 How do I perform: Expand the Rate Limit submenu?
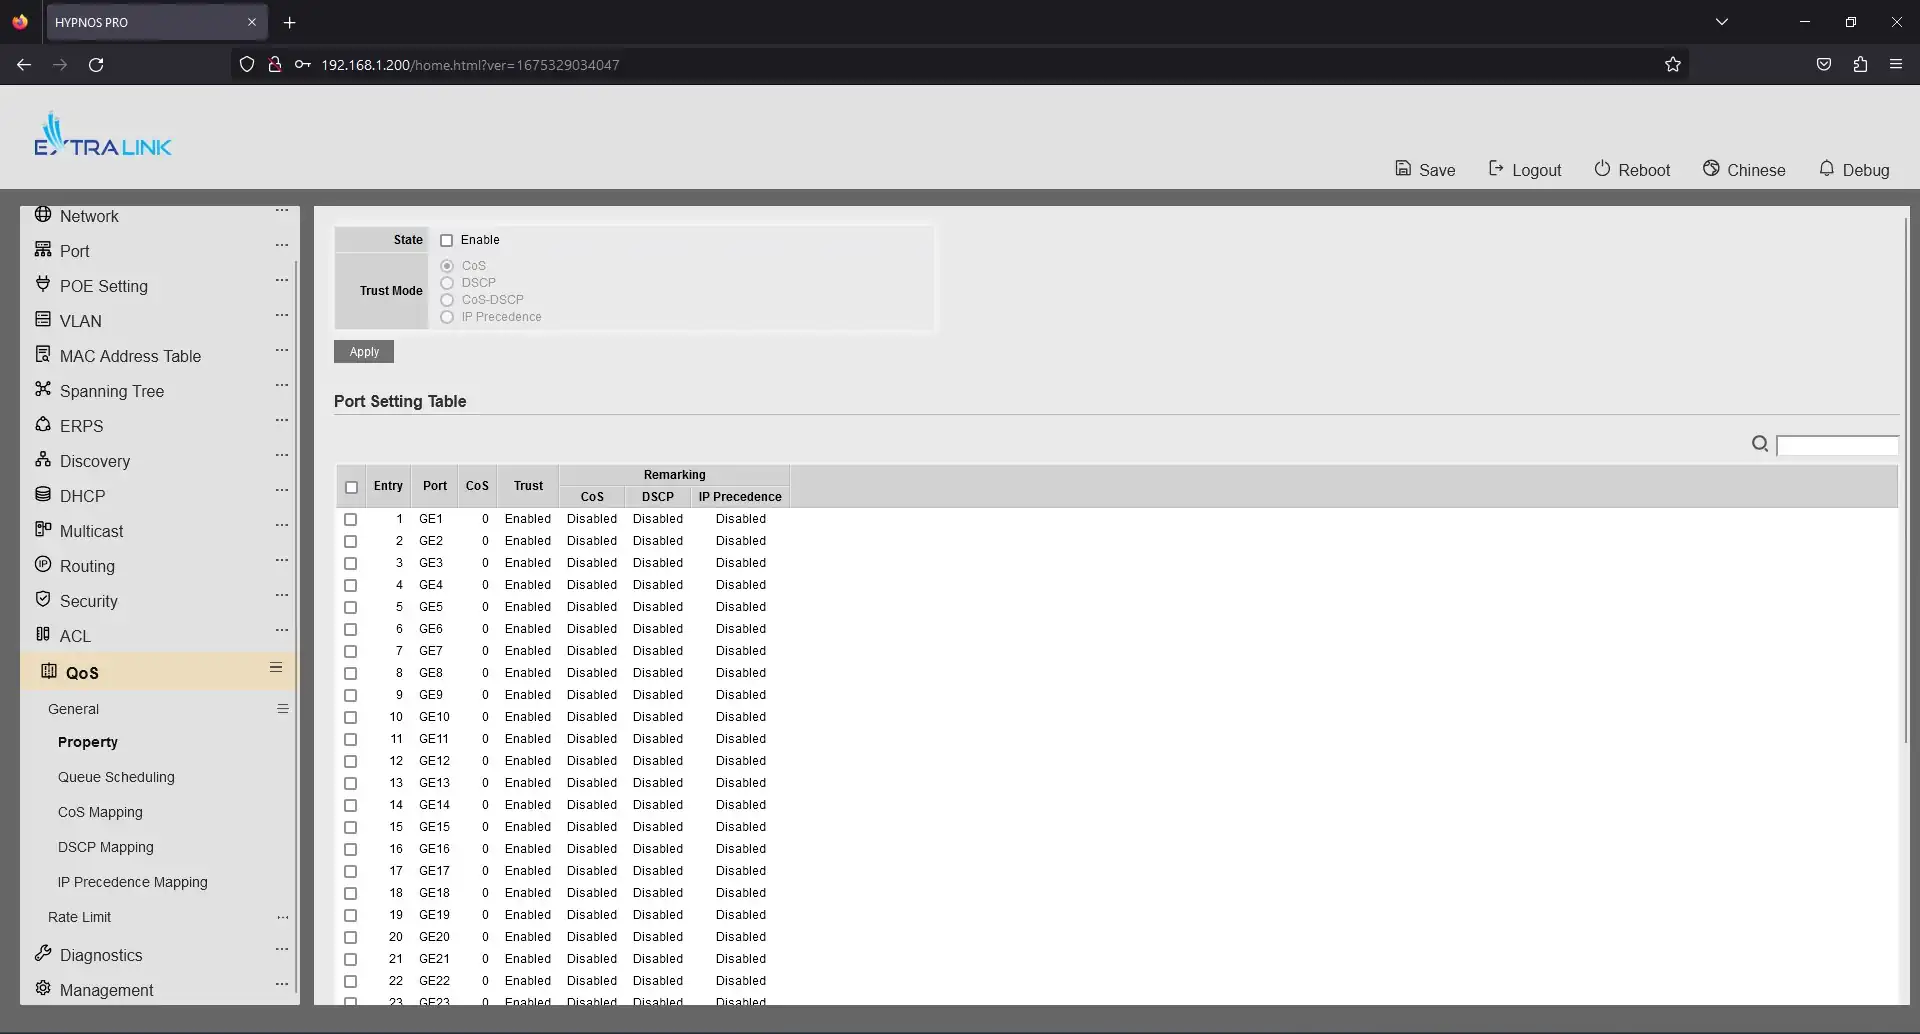click(282, 917)
